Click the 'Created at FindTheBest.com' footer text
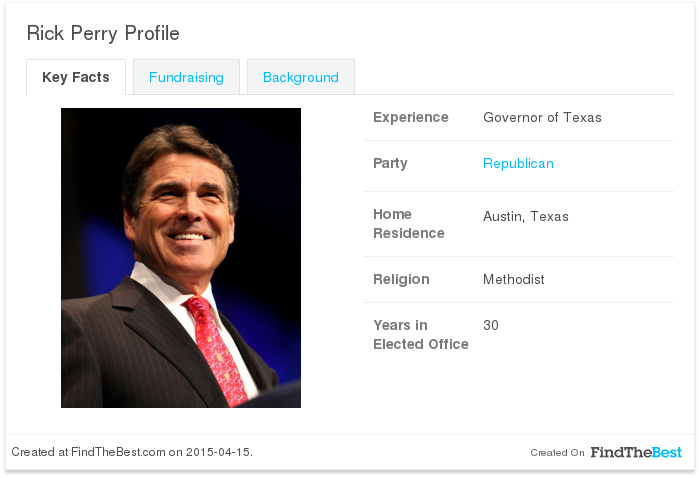 [x=132, y=452]
